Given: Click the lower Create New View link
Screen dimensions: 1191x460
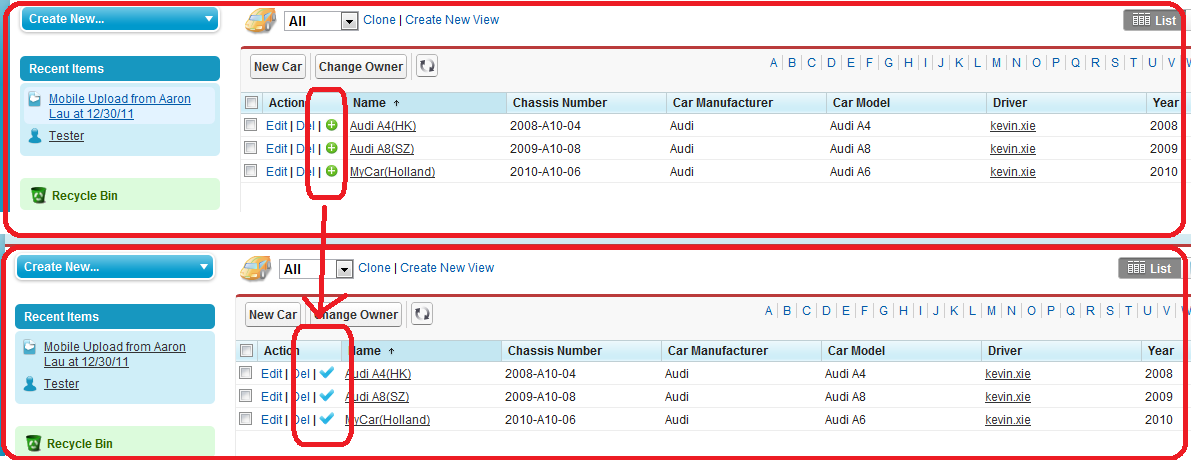Looking at the screenshot, I should (x=447, y=268).
